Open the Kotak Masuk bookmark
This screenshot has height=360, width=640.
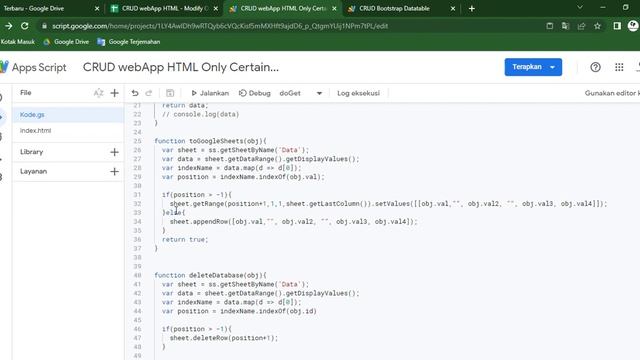click(18, 42)
